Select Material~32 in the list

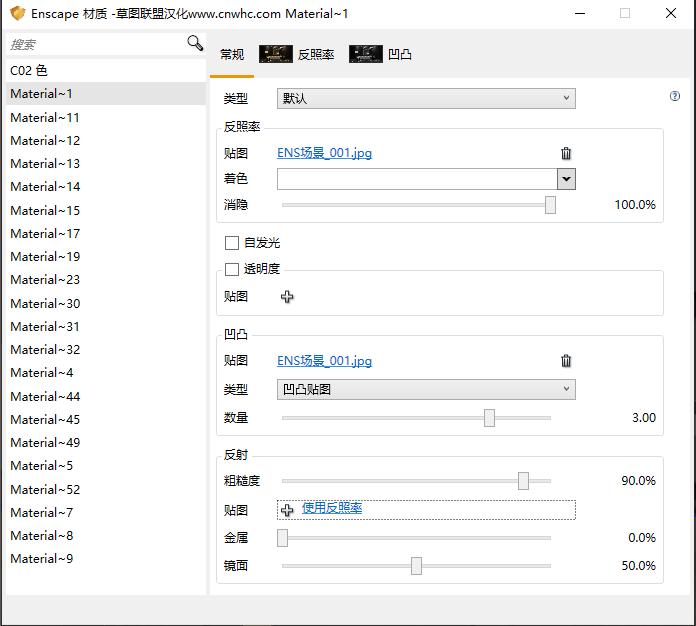pyautogui.click(x=106, y=350)
